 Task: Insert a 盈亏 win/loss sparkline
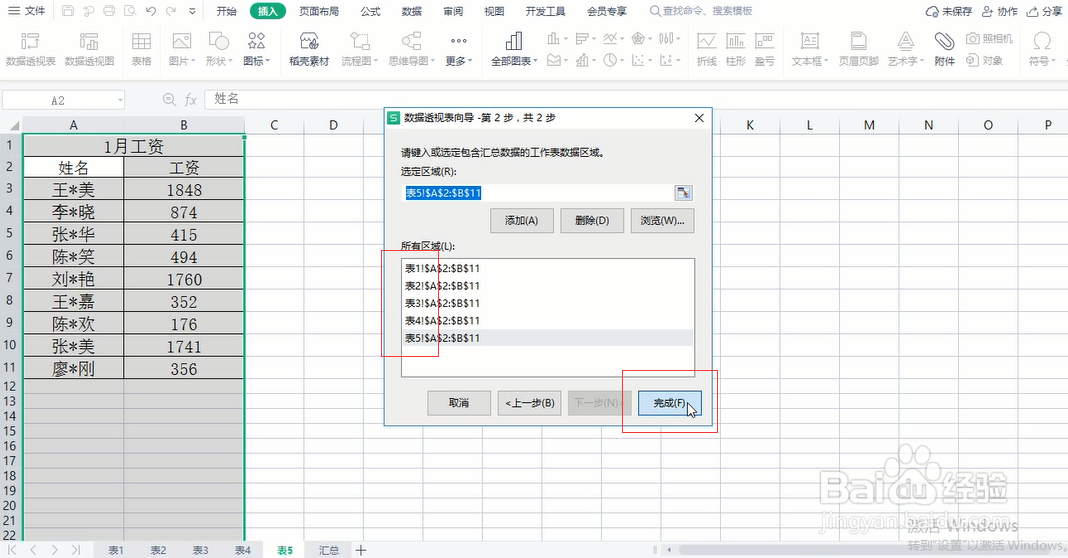point(765,48)
